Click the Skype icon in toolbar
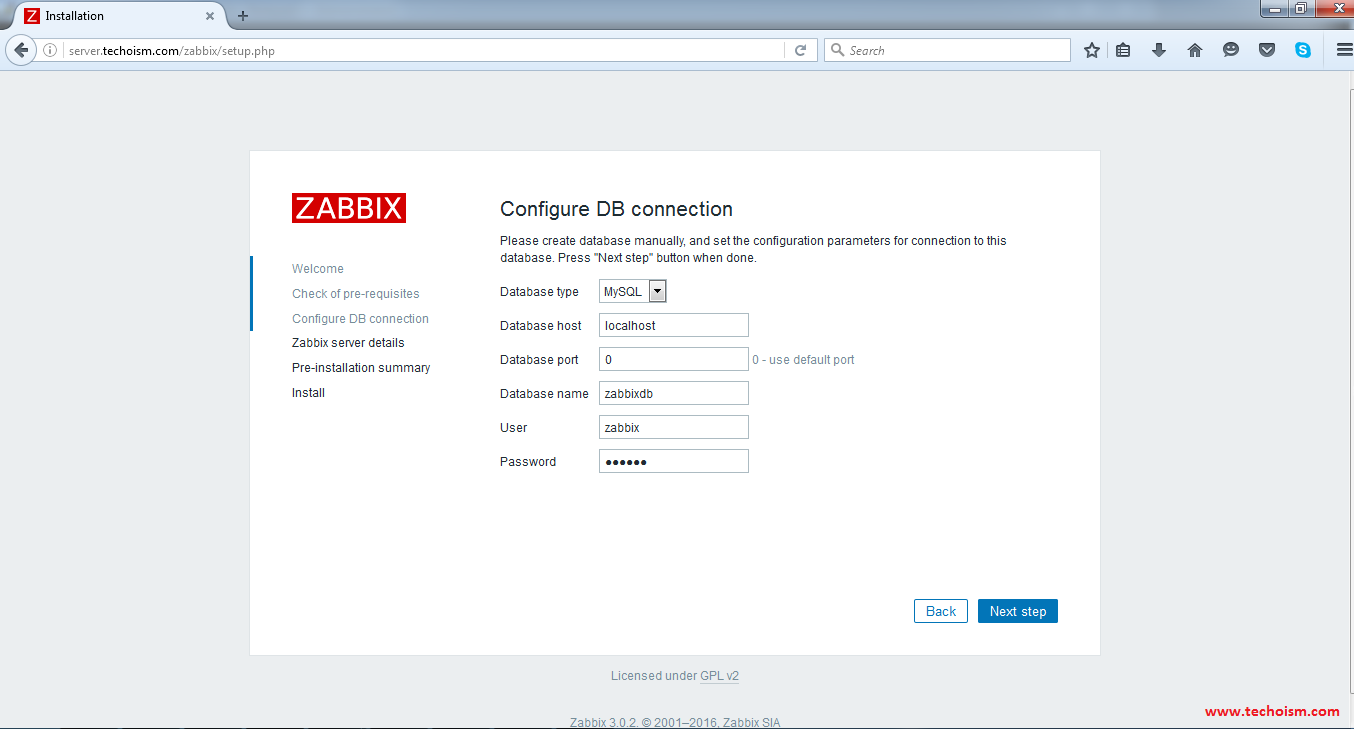 [1303, 50]
